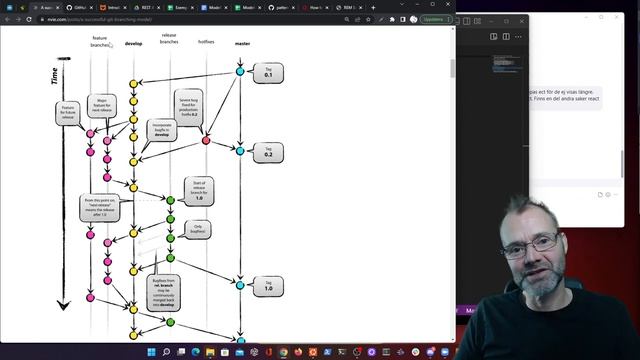Use the chat window vertical scrollbar
Viewport: 640px width, 360px height.
pyautogui.click(x=622, y=163)
